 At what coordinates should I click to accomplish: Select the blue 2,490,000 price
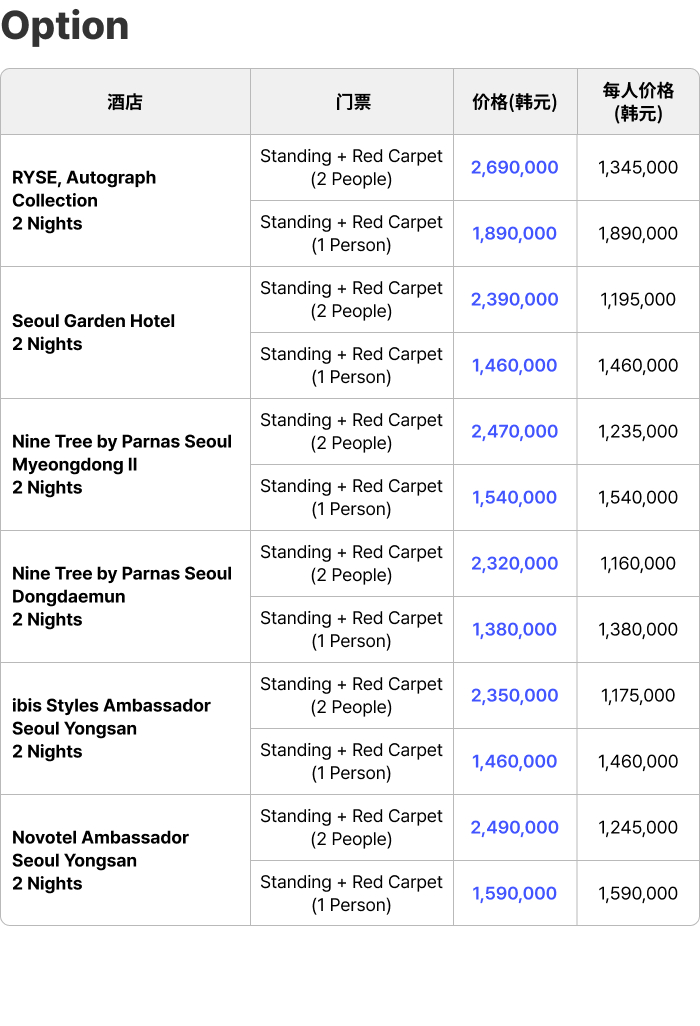click(514, 828)
